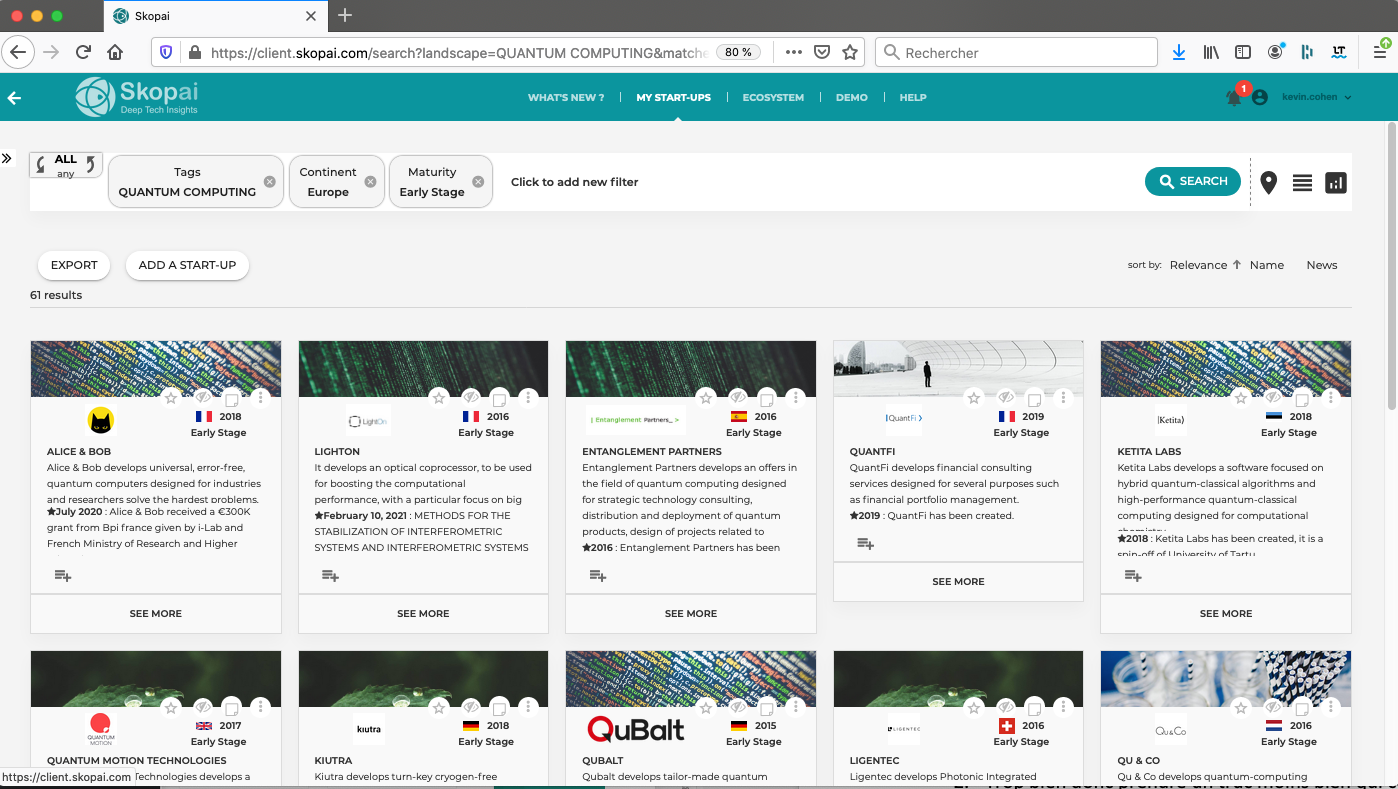Go back using the Skopai header arrow
The width and height of the screenshot is (1398, 789).
click(14, 98)
